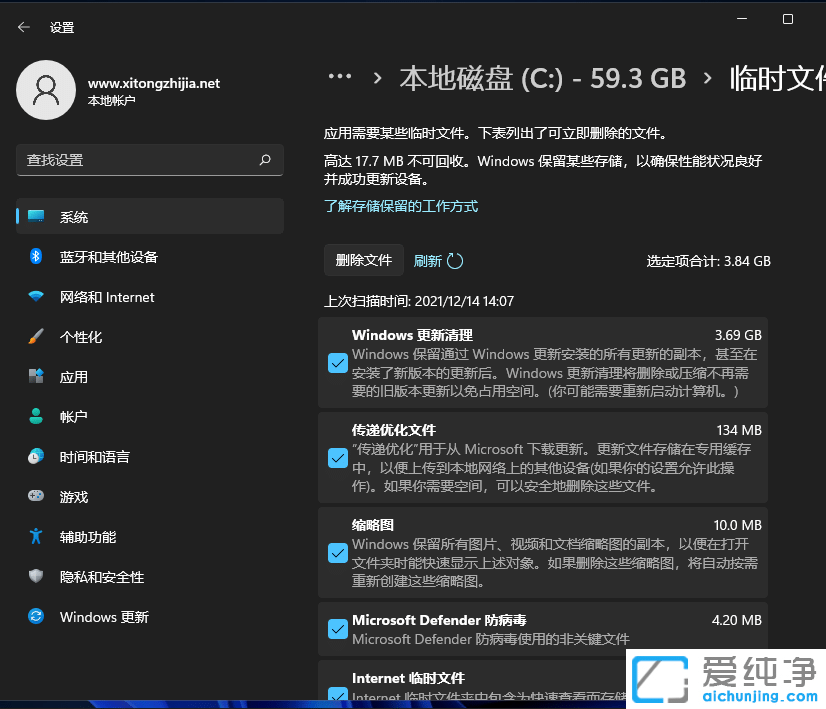The width and height of the screenshot is (826, 709).
Task: Click 刷新 to rescan temporary files
Action: (x=438, y=260)
